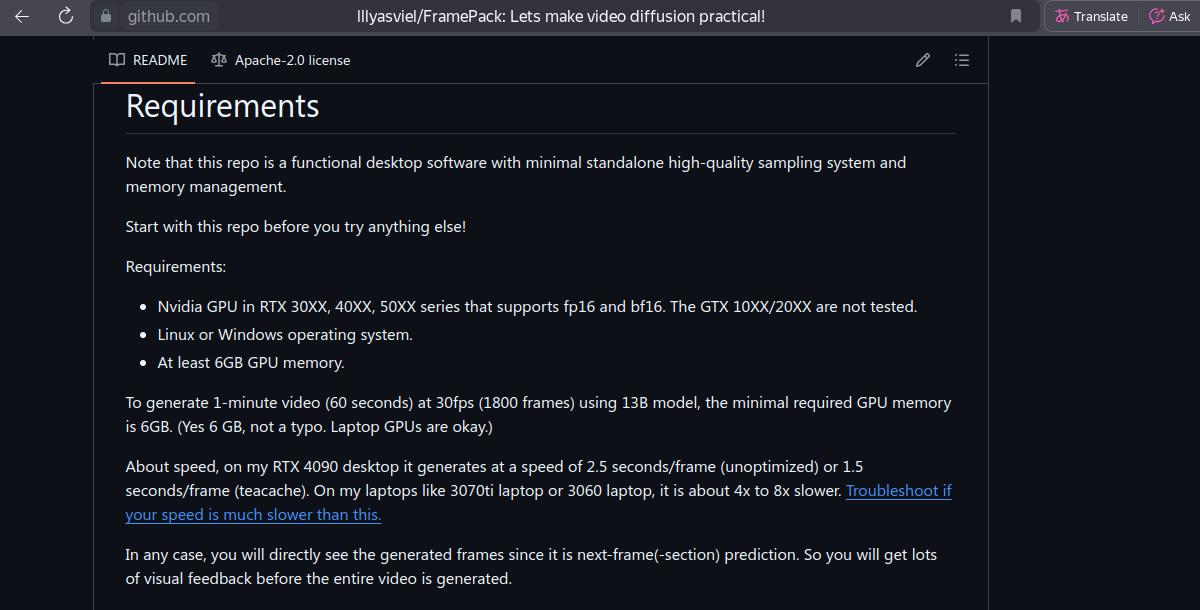Click the page title in the browser bar
The image size is (1200, 610).
[x=560, y=16]
